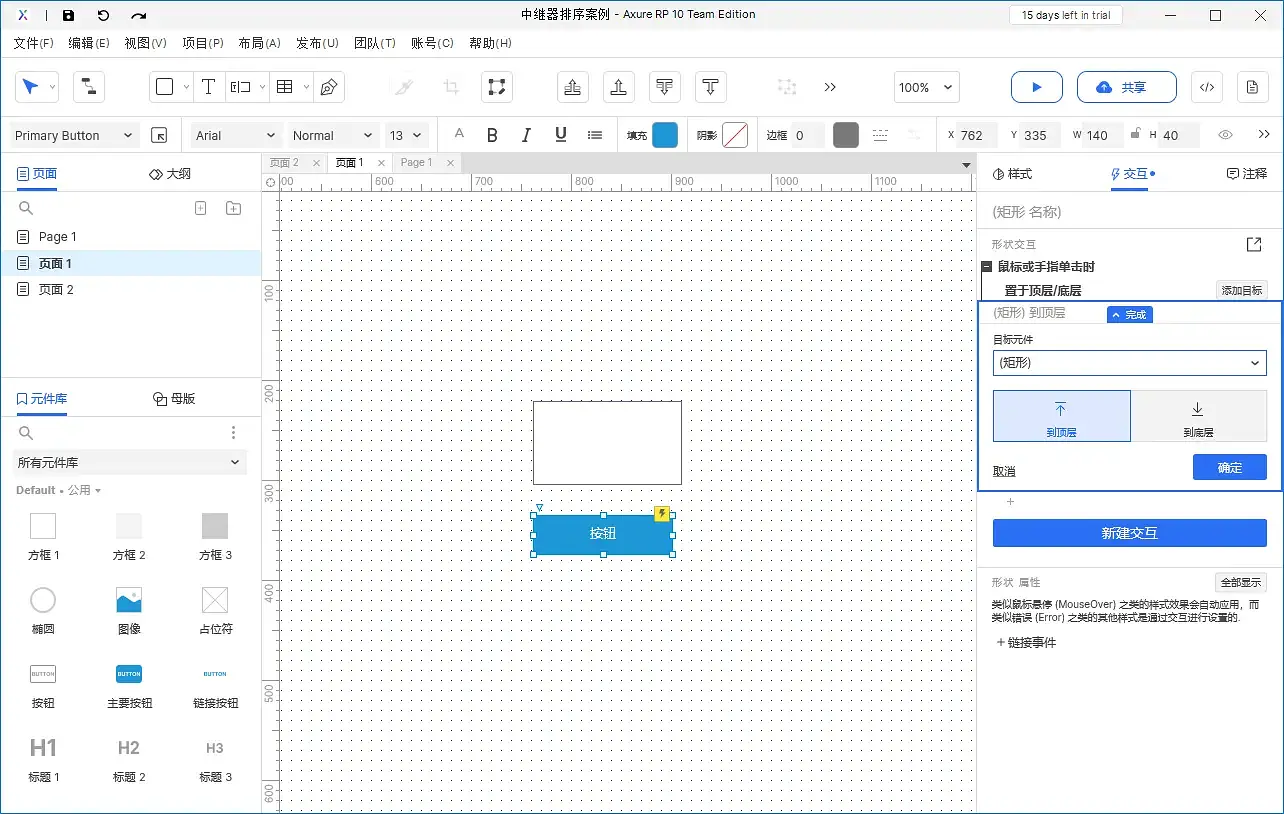The width and height of the screenshot is (1284, 814).
Task: Select the Text tool icon
Action: click(x=208, y=87)
